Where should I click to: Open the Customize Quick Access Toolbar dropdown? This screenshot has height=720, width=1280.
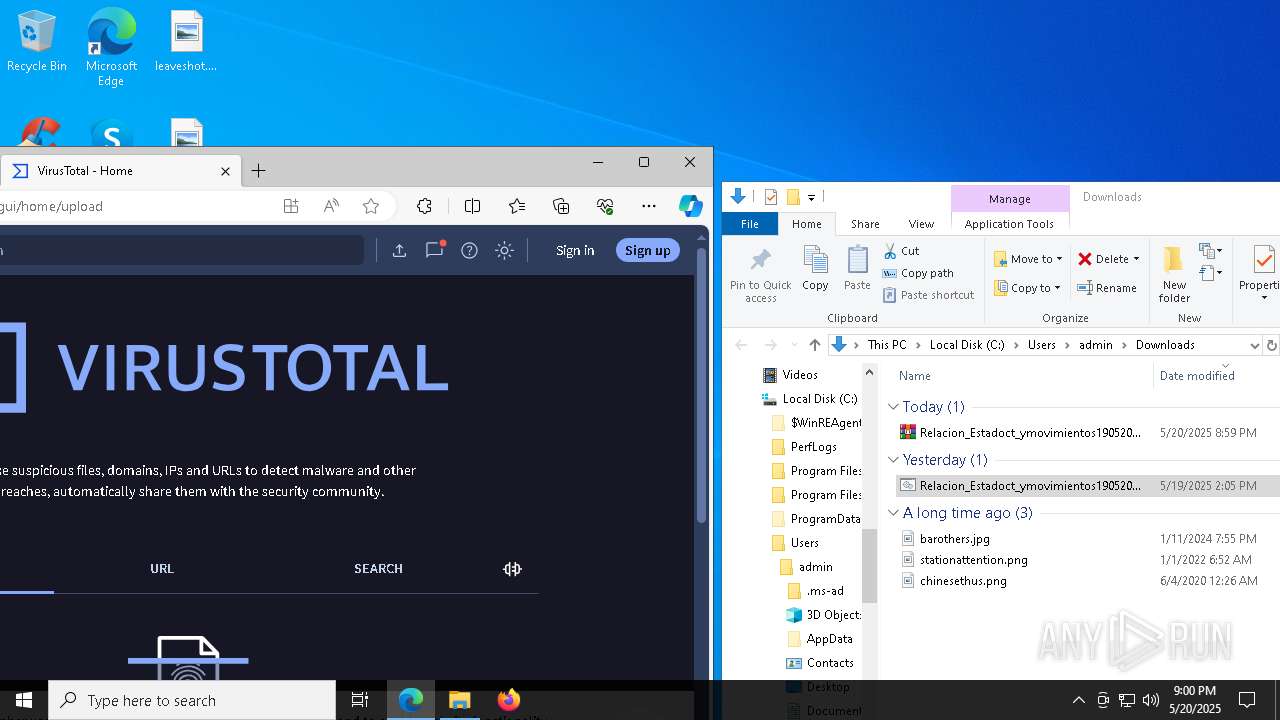click(x=811, y=197)
